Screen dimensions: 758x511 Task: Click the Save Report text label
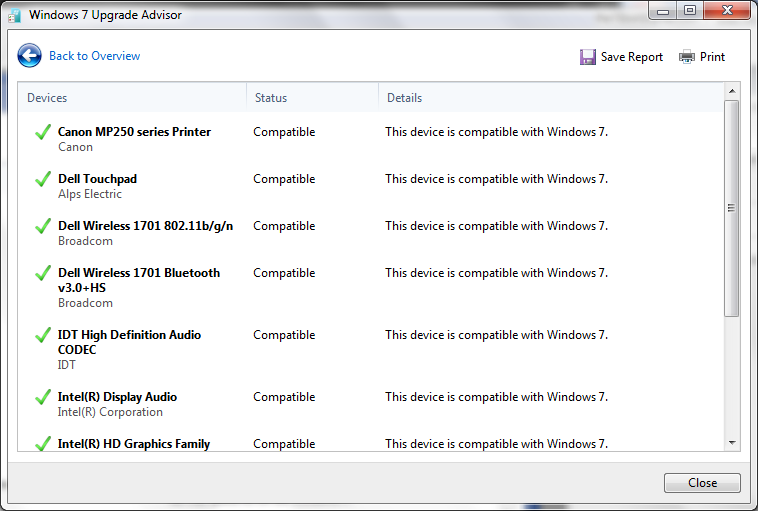tap(631, 57)
